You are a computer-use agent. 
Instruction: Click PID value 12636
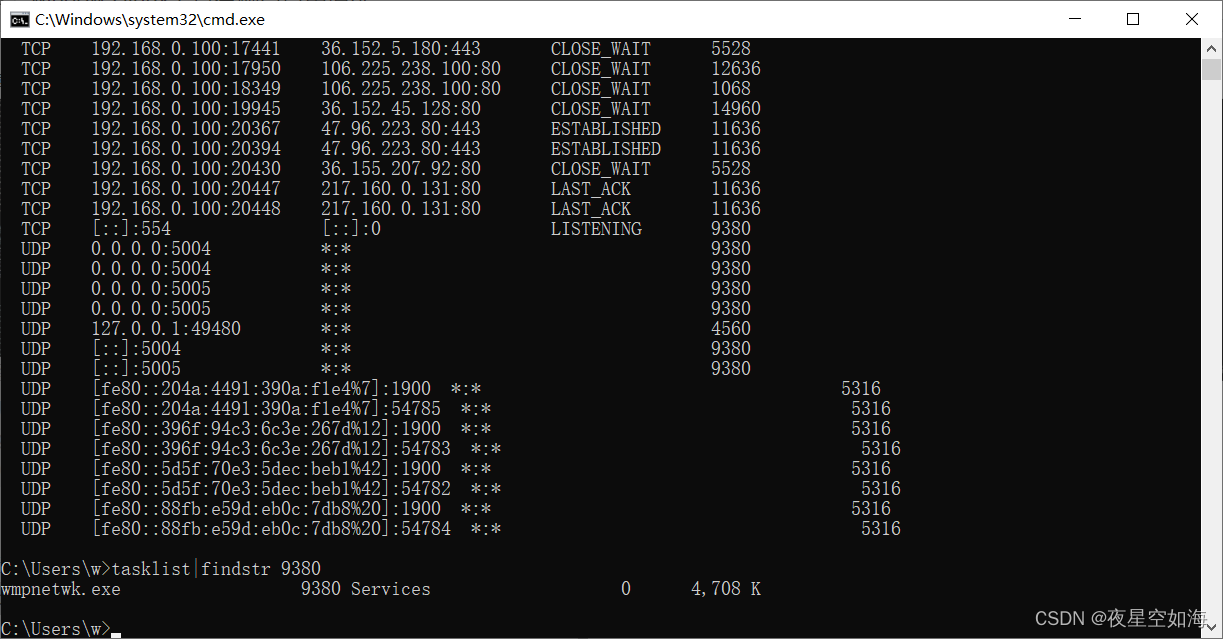[736, 69]
